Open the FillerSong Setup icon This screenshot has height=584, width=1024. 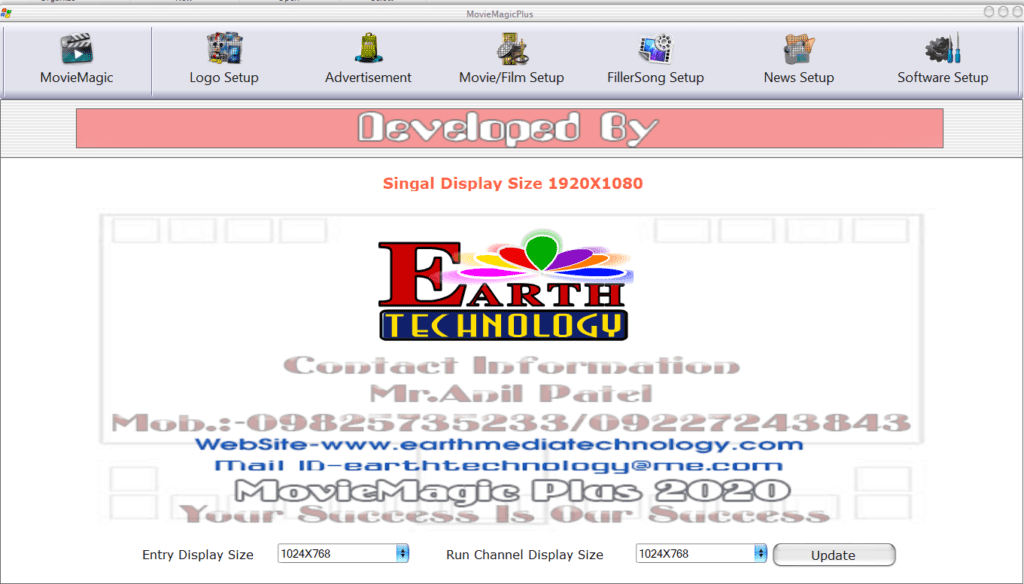pyautogui.click(x=655, y=49)
